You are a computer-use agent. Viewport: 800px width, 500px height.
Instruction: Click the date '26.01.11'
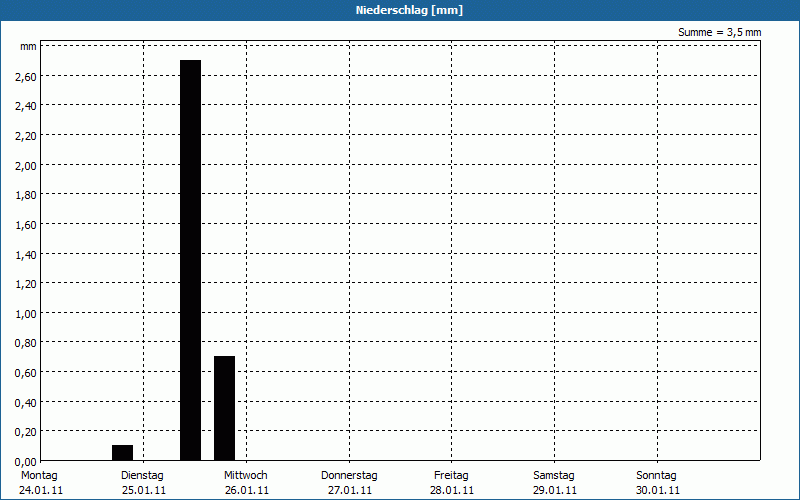click(x=247, y=490)
